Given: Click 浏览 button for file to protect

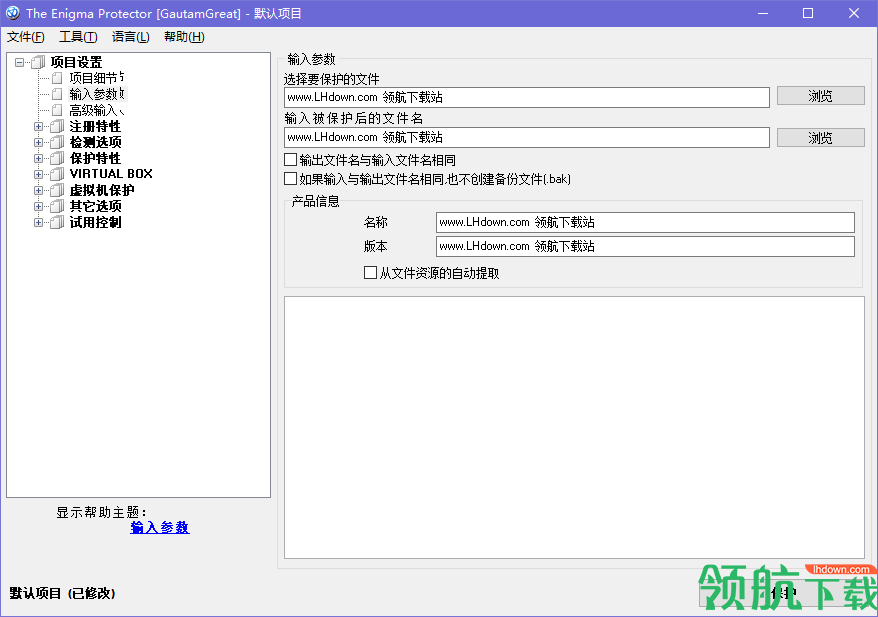Looking at the screenshot, I should (820, 96).
